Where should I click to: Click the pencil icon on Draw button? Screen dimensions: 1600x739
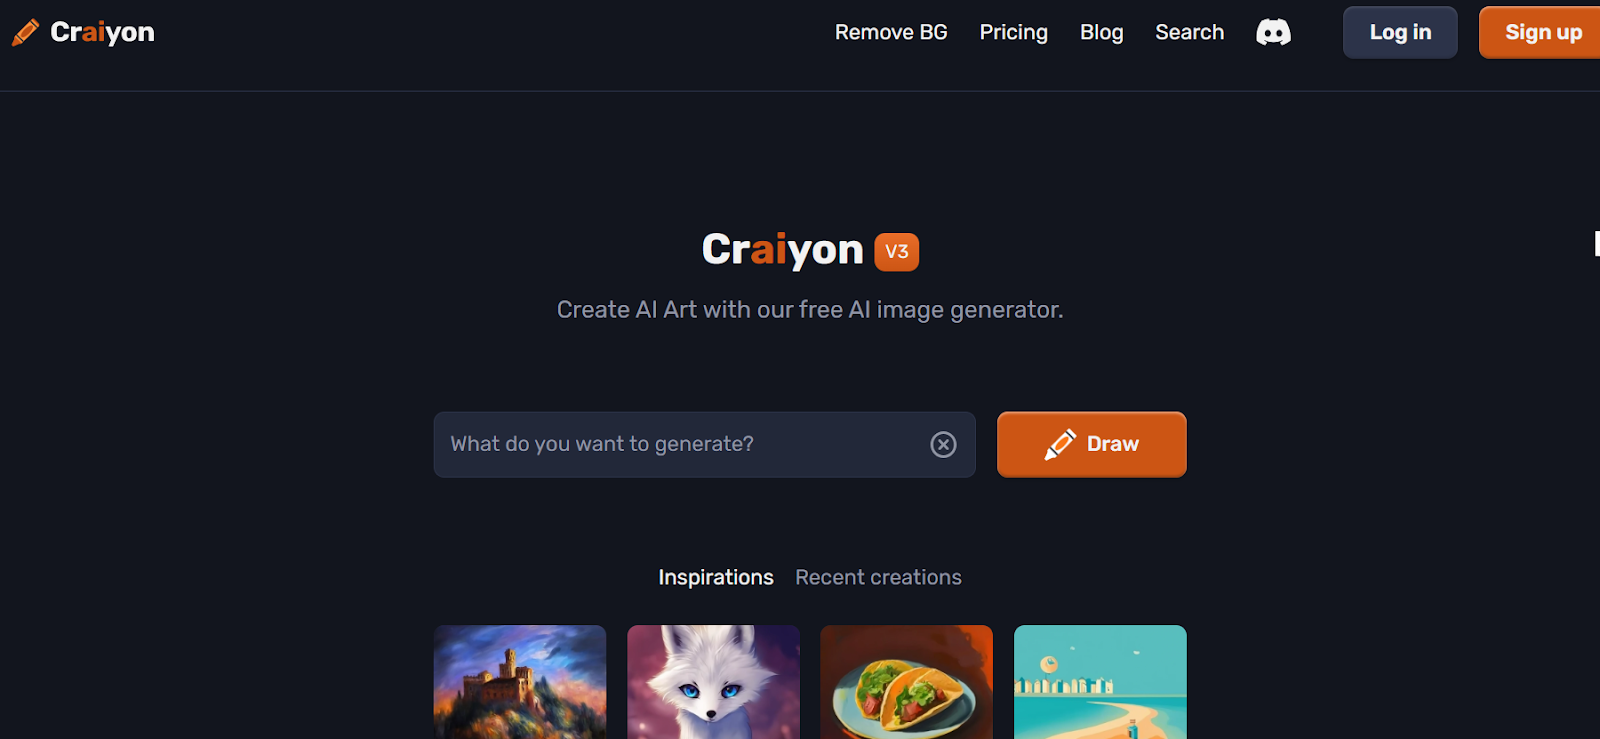1060,444
